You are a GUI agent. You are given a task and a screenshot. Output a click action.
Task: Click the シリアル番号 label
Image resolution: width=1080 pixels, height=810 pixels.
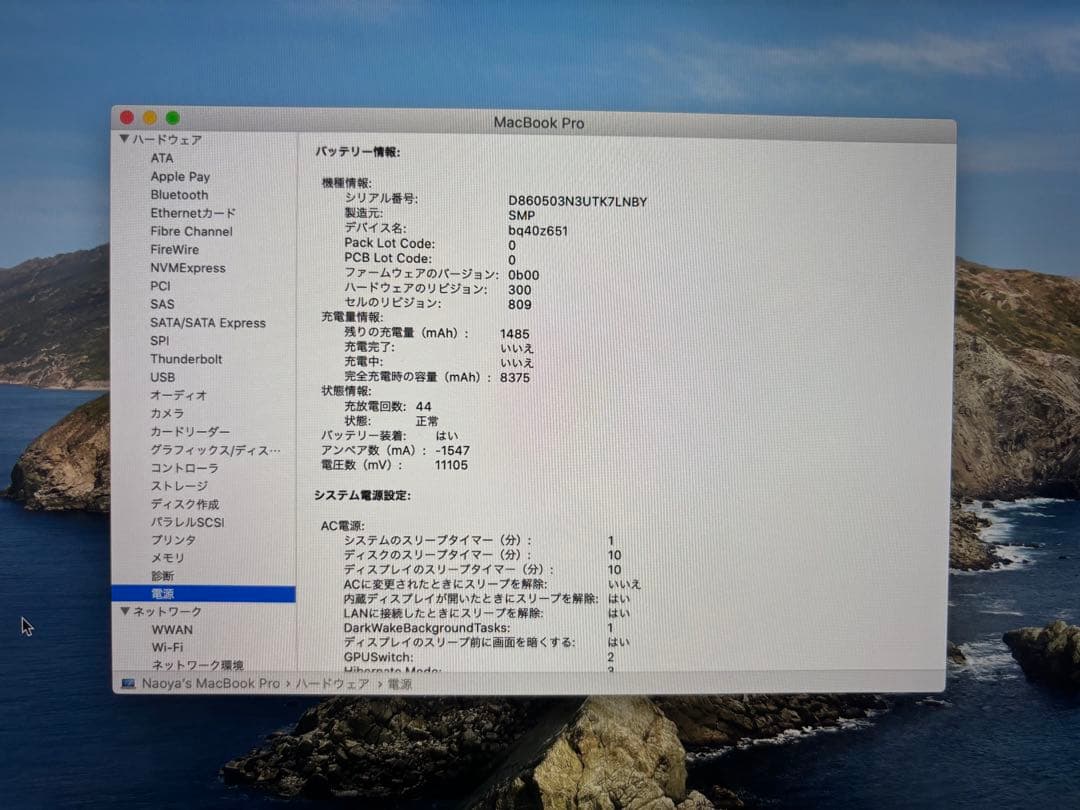click(381, 198)
